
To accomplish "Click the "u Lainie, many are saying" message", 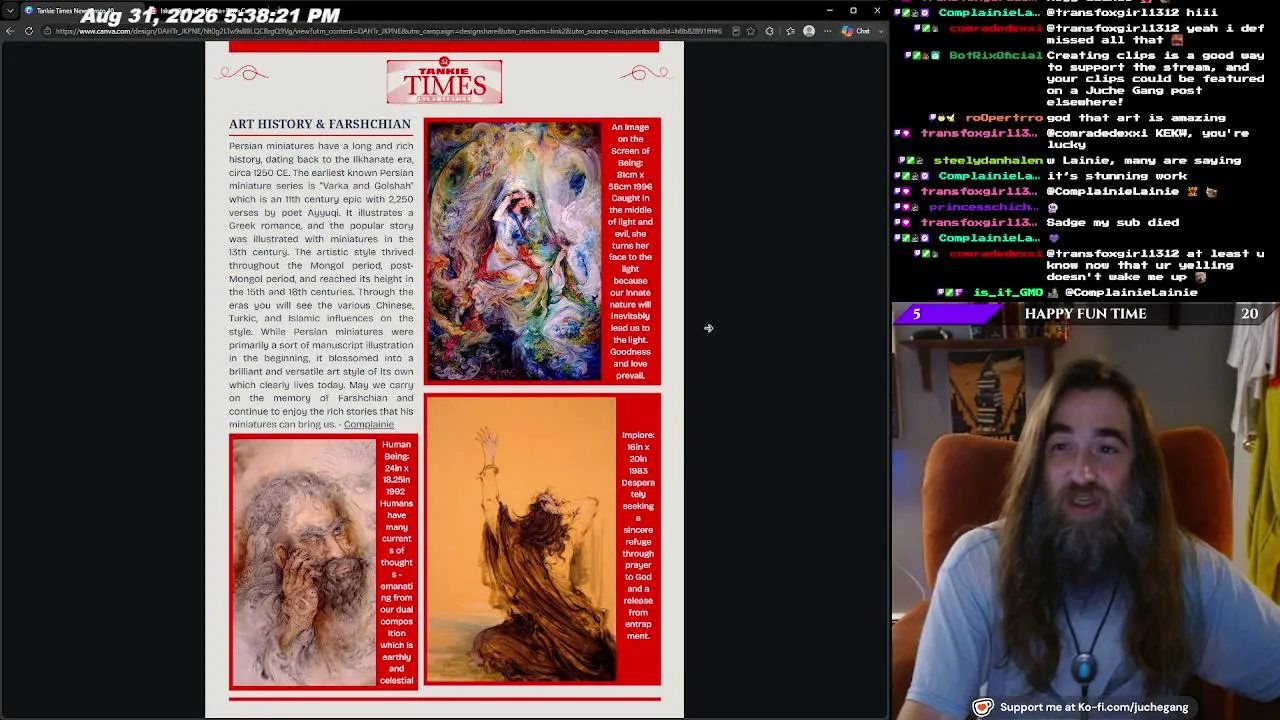I will coord(1143,160).
